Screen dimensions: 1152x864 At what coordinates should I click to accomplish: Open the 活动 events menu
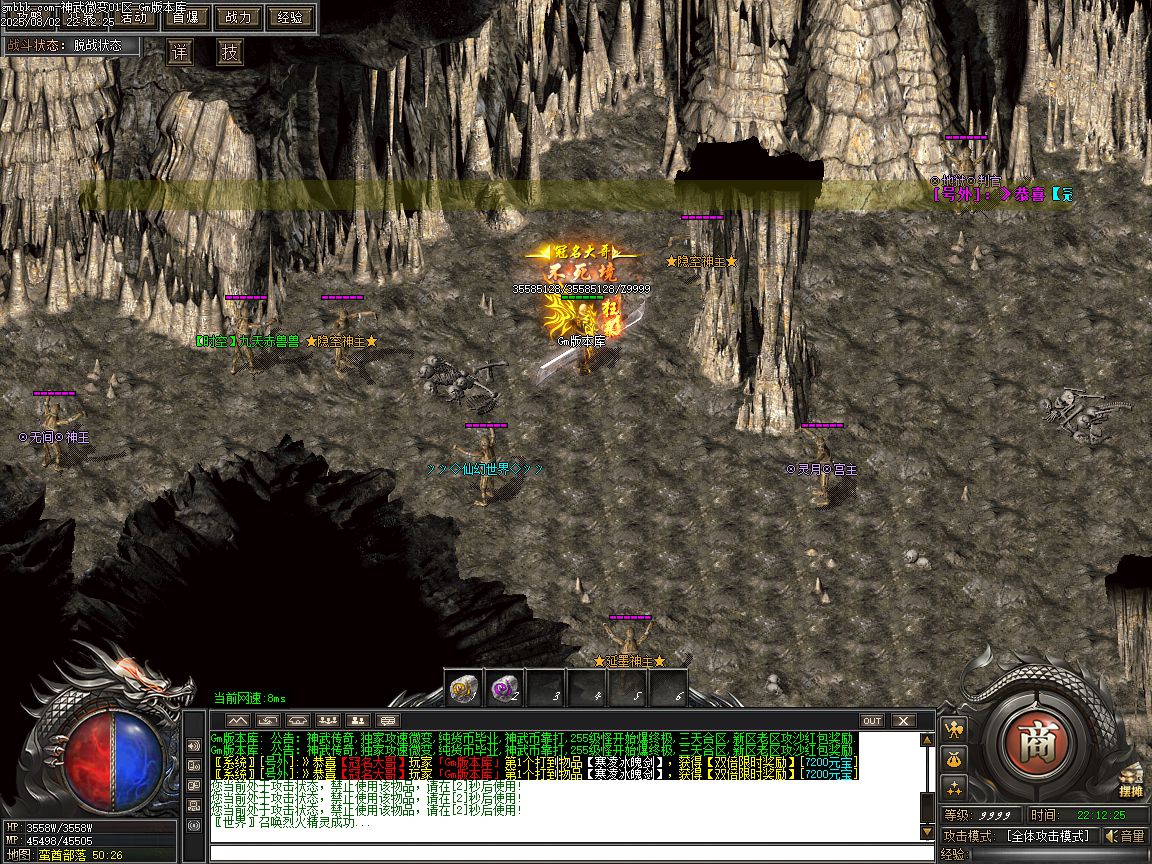(133, 17)
